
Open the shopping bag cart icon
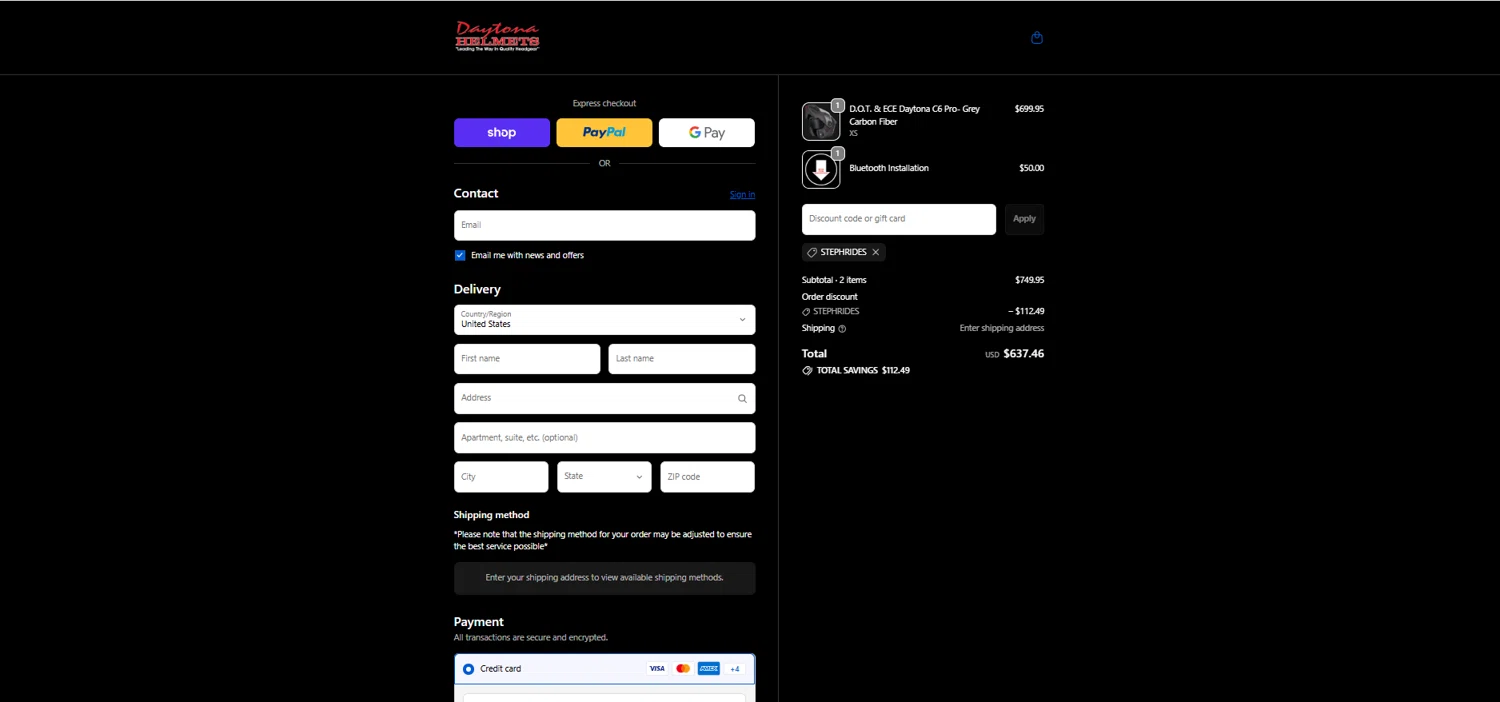pos(1037,38)
